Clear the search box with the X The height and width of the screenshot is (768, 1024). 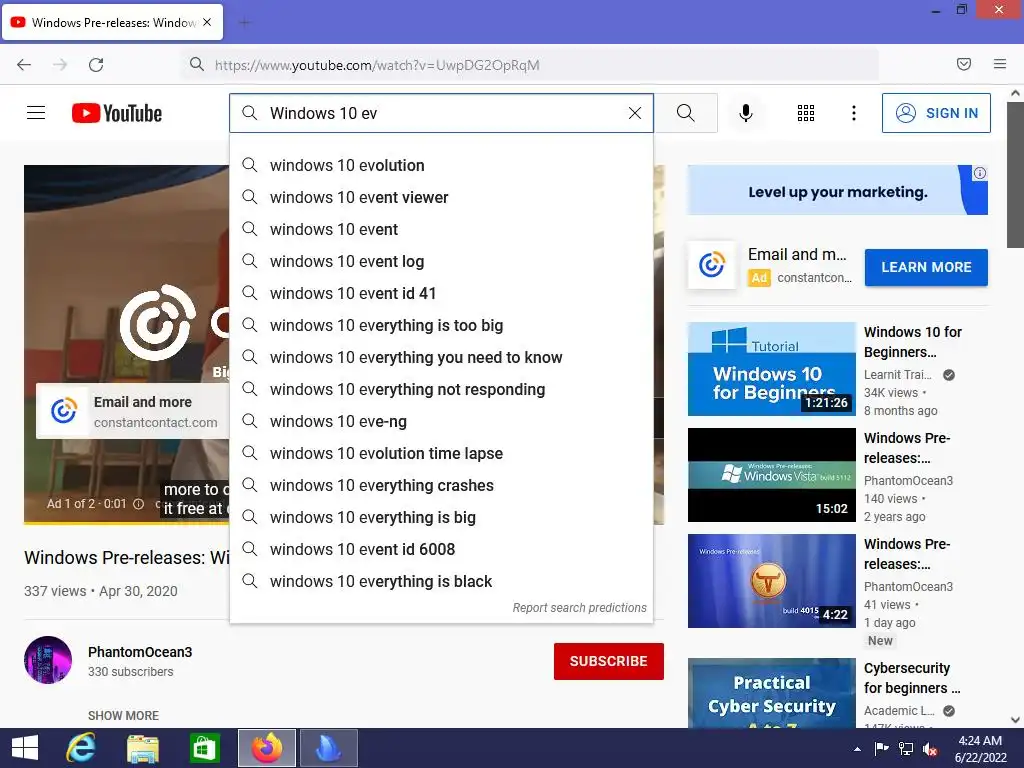pos(635,113)
